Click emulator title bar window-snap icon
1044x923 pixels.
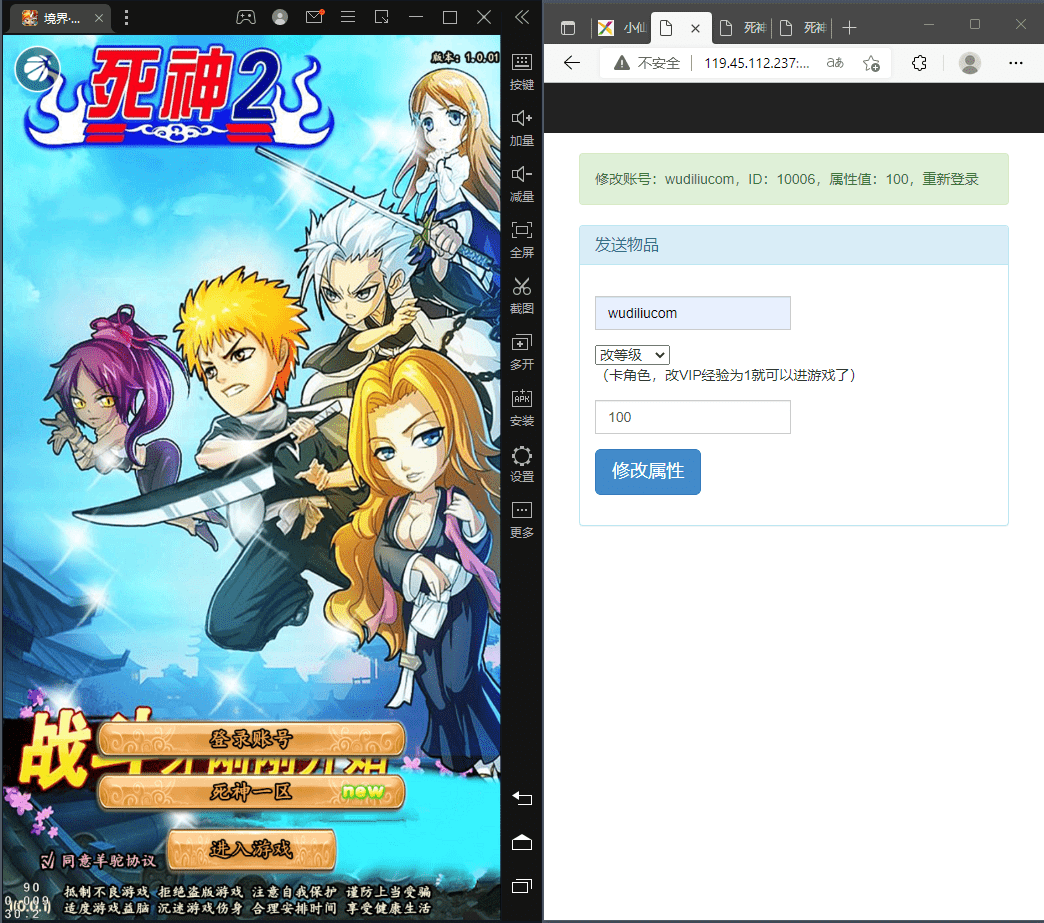(382, 17)
